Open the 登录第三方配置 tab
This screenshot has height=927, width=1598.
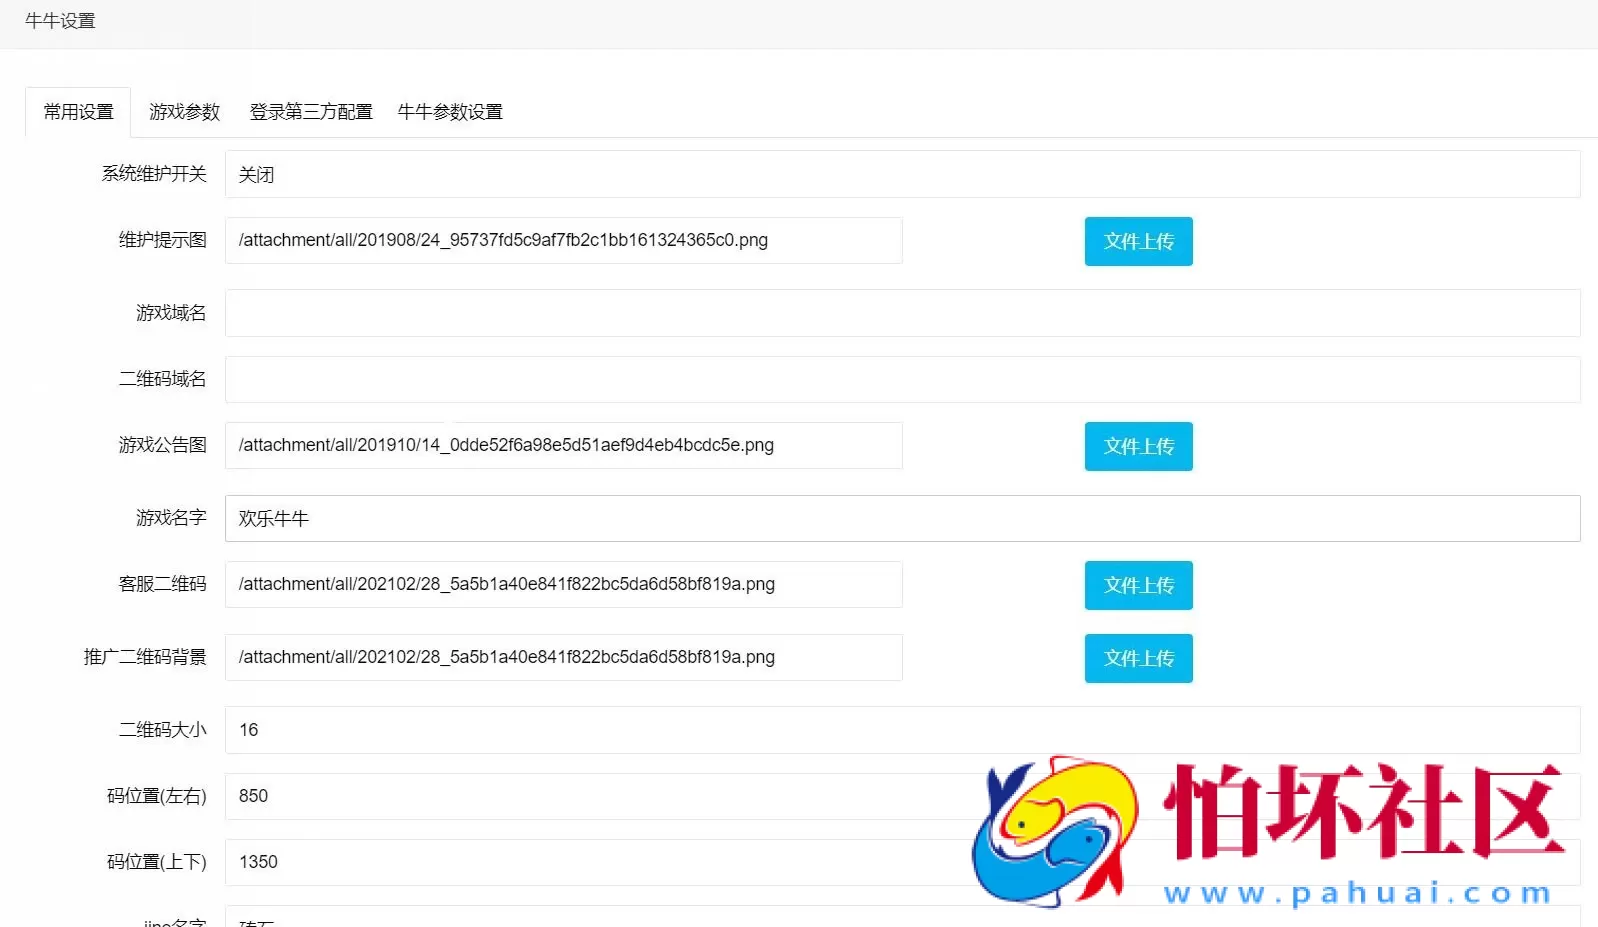point(311,112)
